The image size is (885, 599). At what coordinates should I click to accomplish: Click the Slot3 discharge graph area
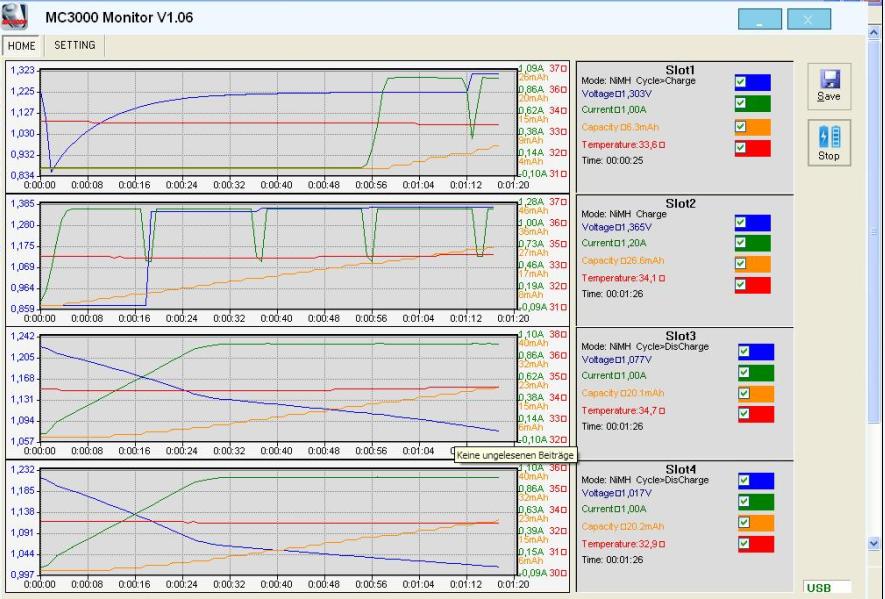(x=279, y=388)
